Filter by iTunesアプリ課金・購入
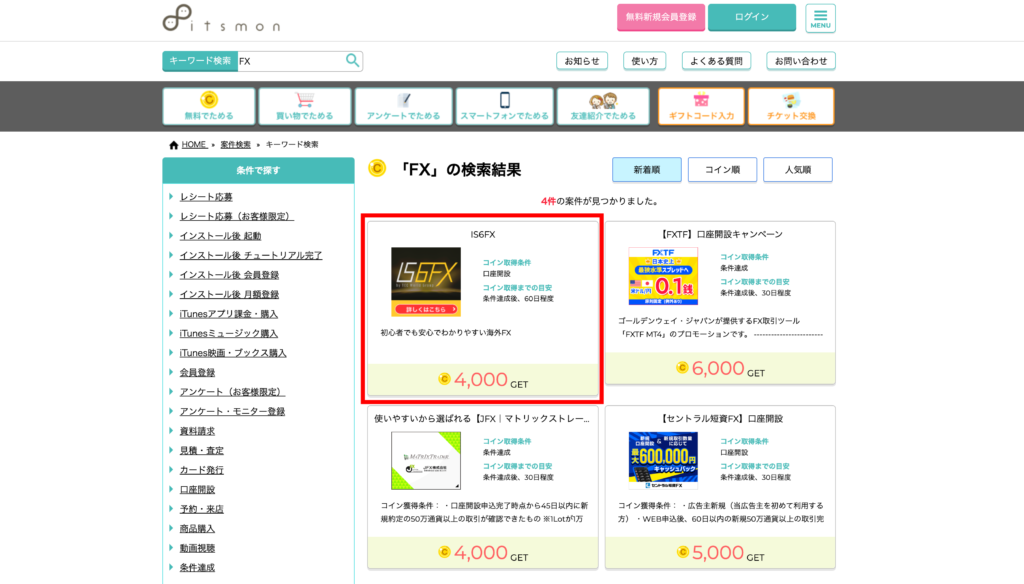Viewport: 1024px width, 584px height. point(229,314)
